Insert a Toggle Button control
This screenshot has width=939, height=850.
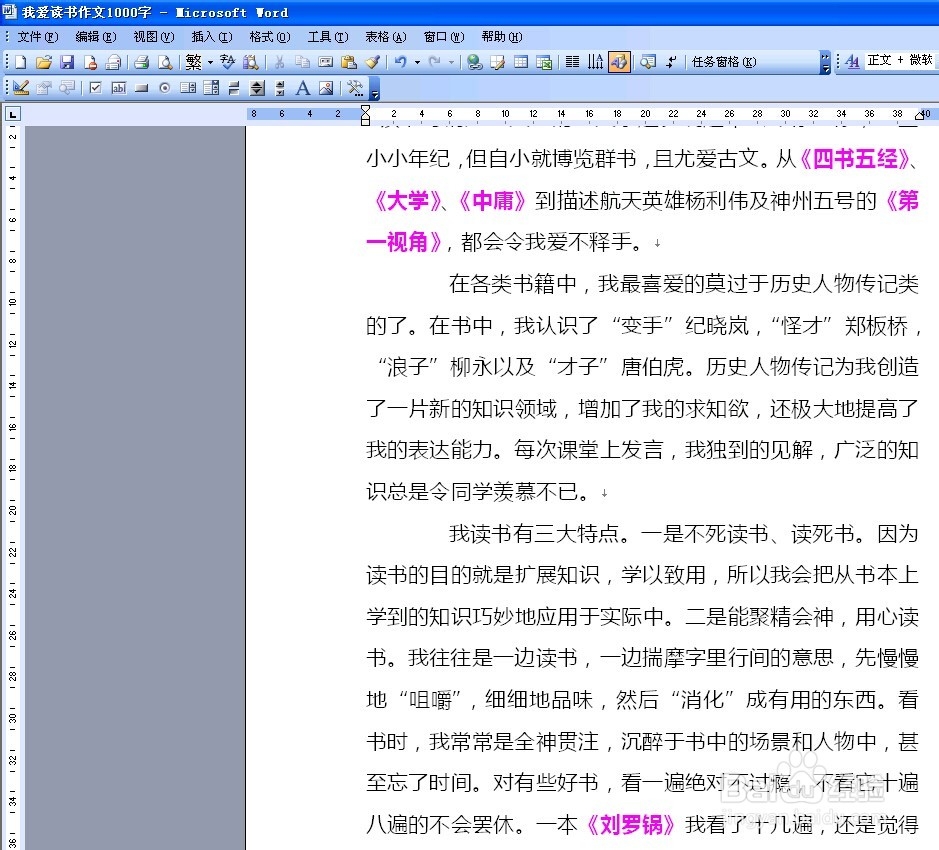pyautogui.click(x=234, y=88)
